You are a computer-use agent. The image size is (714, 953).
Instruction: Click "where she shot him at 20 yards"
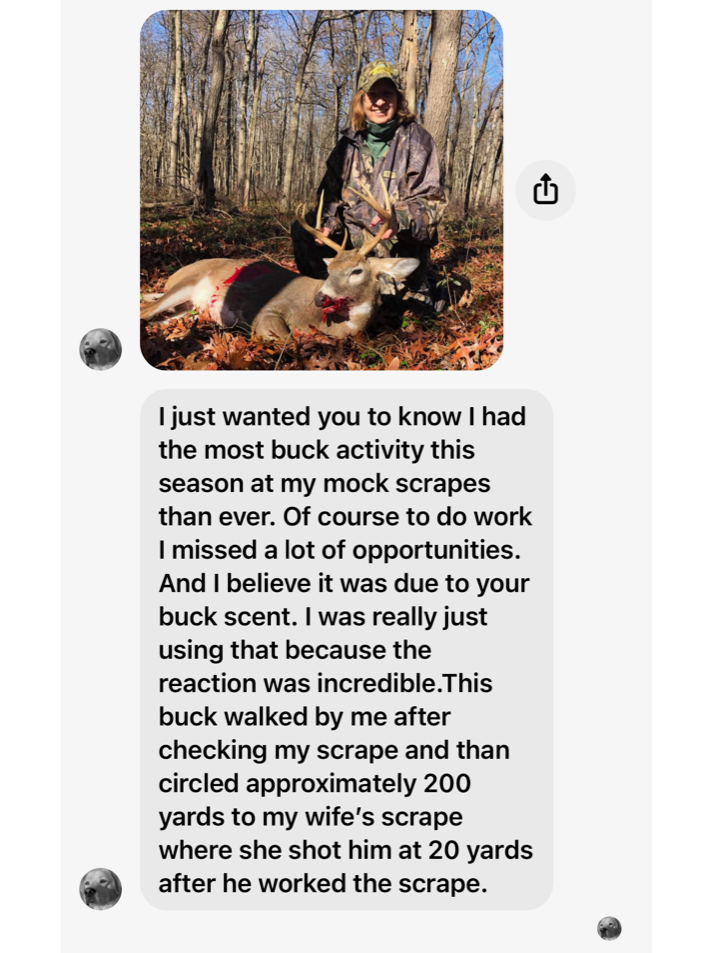click(x=345, y=850)
